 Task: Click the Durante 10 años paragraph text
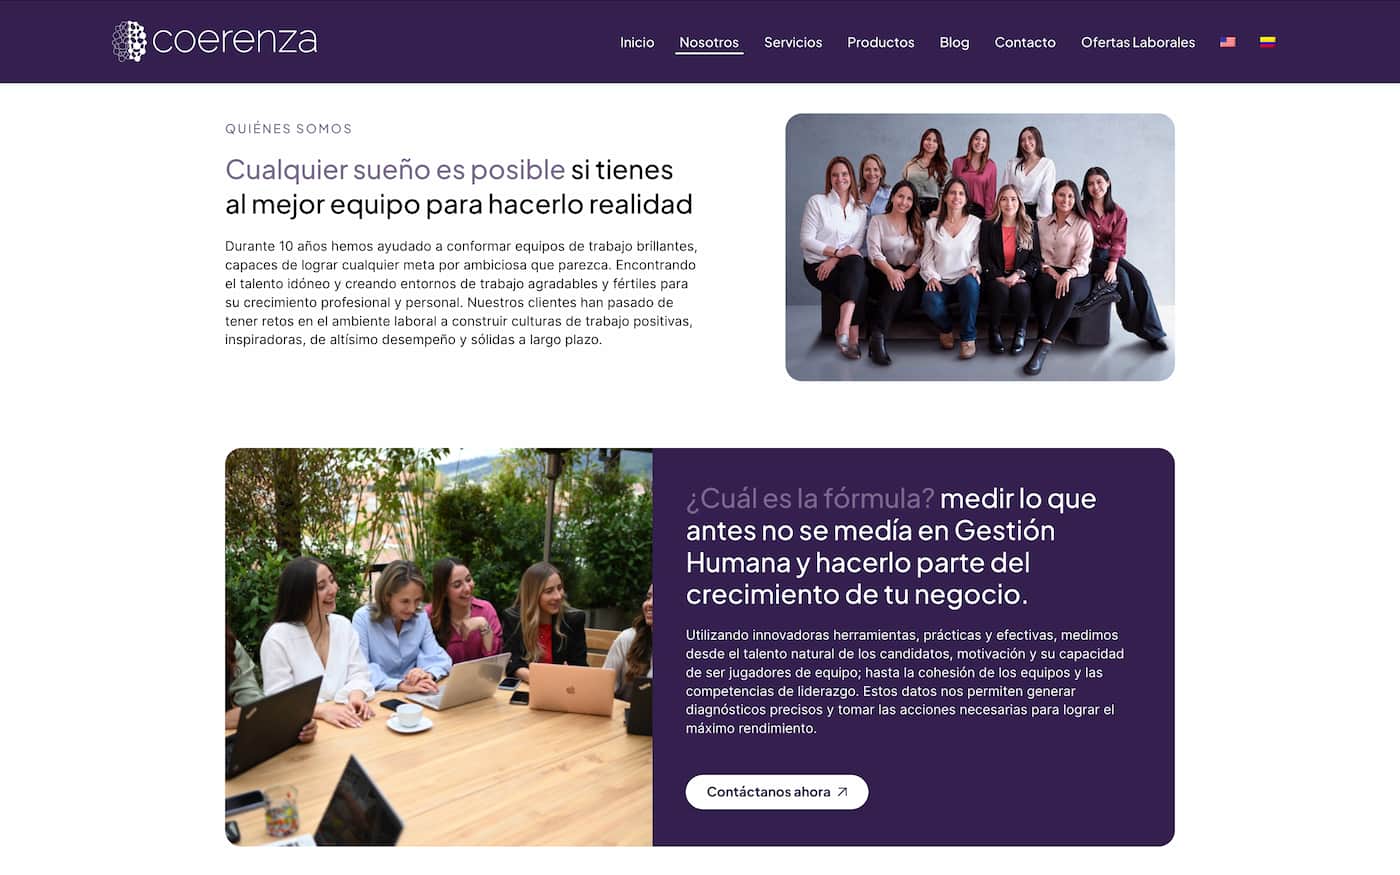pos(461,293)
